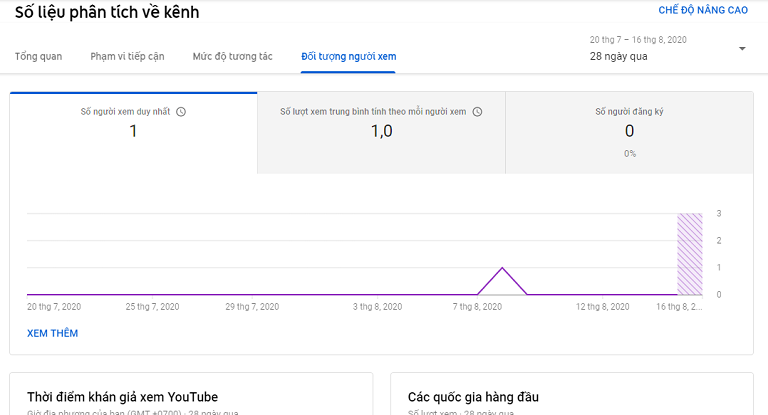Image resolution: width=768 pixels, height=415 pixels.
Task: Click the 25 thg 7, 2020 axis label
Action: click(x=152, y=307)
